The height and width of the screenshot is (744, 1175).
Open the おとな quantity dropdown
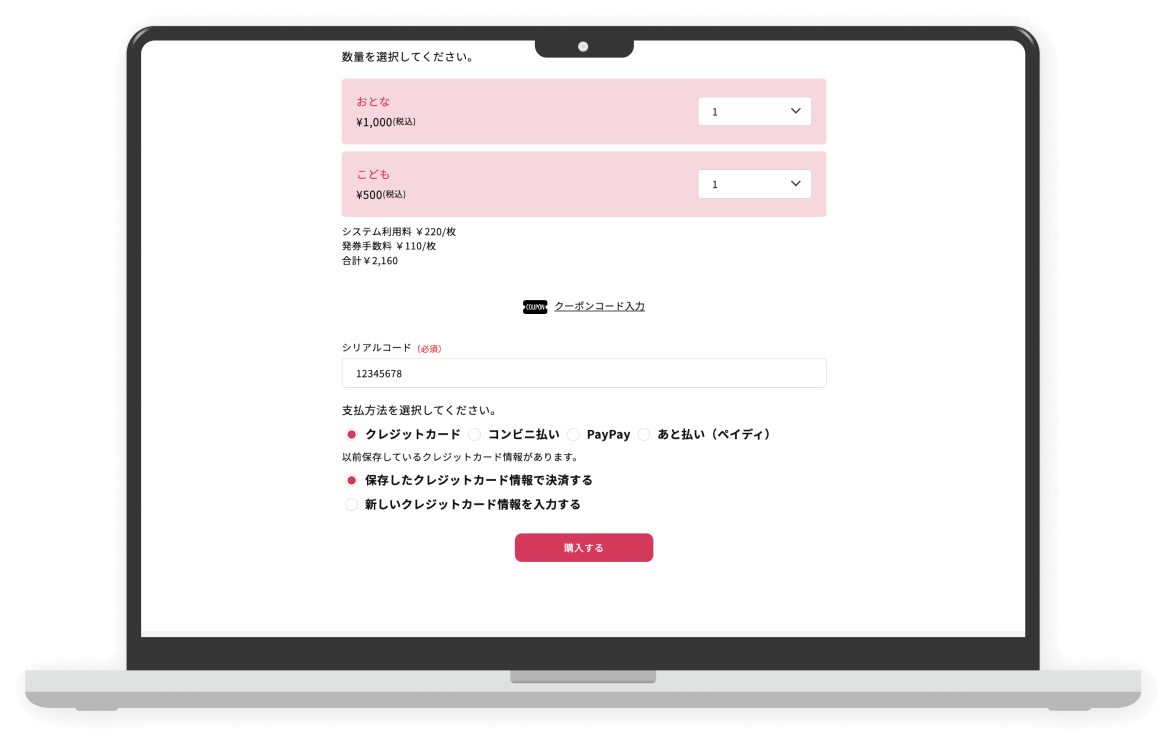[754, 111]
